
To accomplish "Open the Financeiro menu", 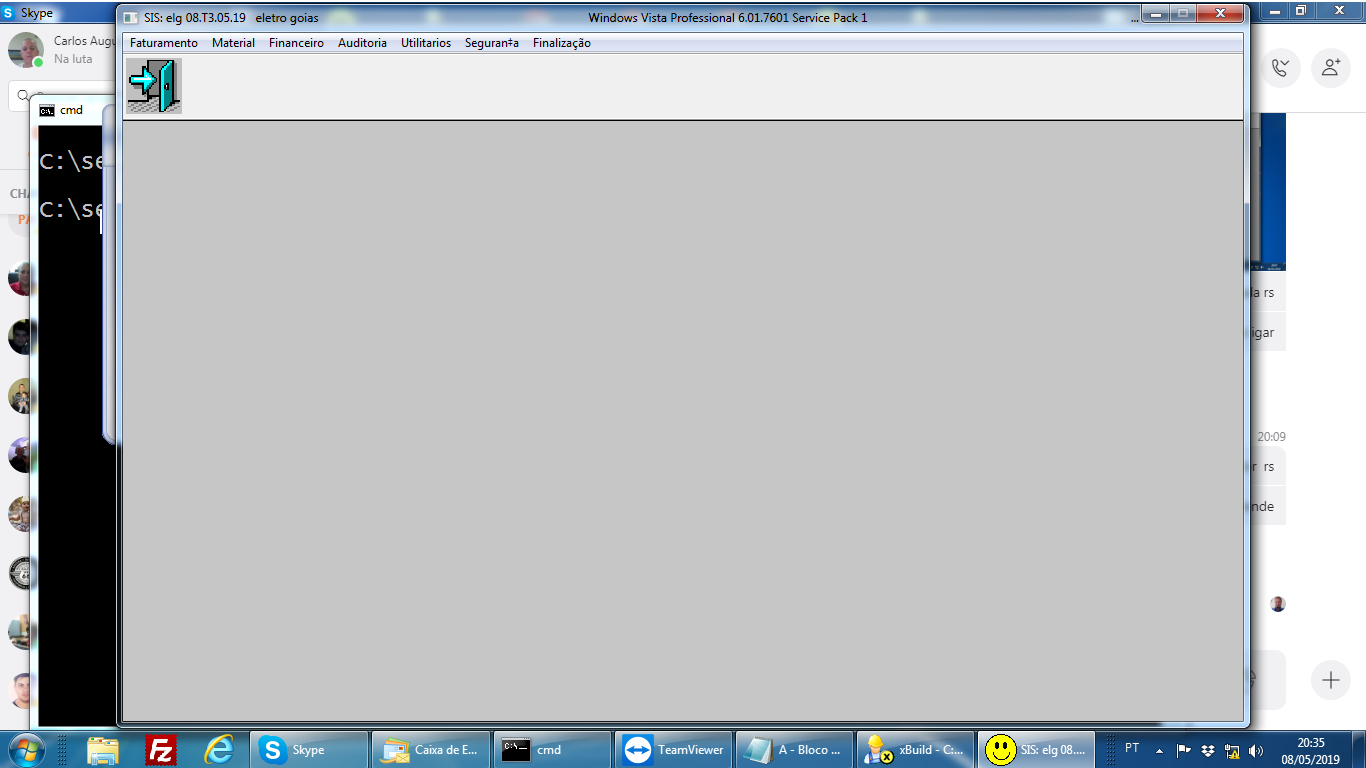I will coord(296,43).
